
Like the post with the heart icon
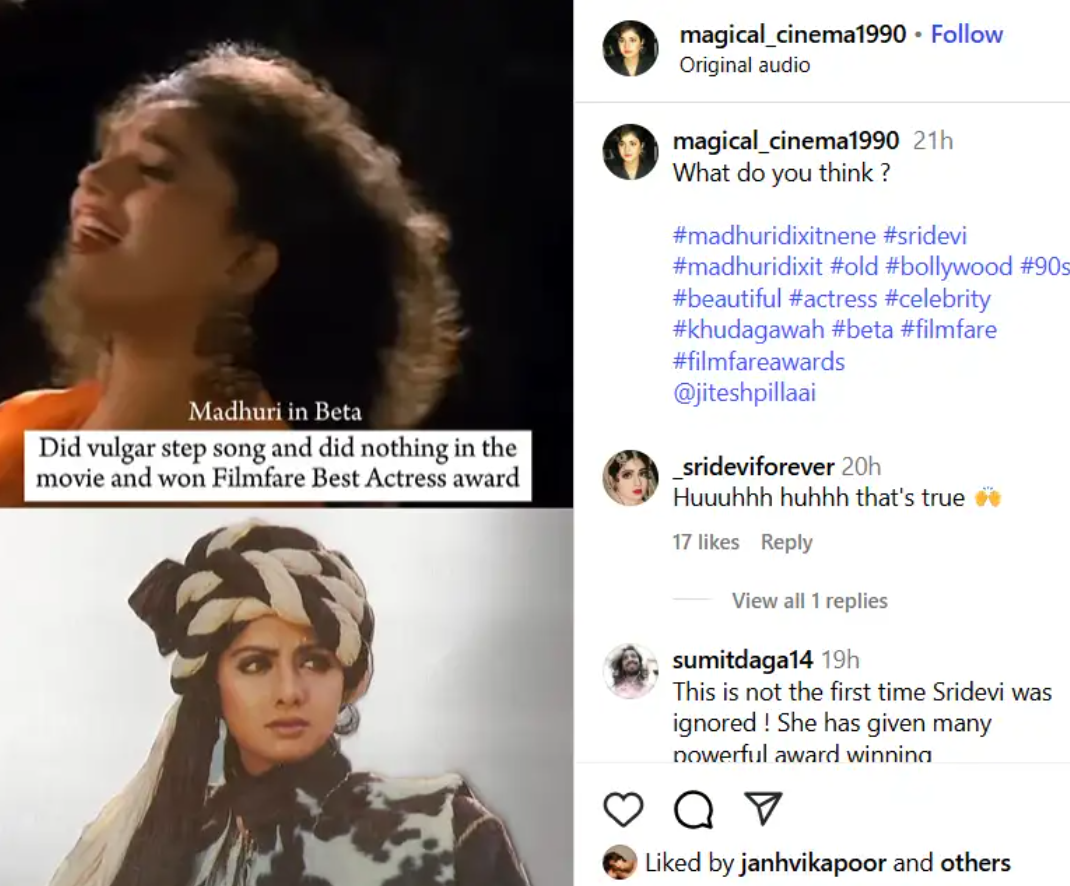tap(624, 809)
